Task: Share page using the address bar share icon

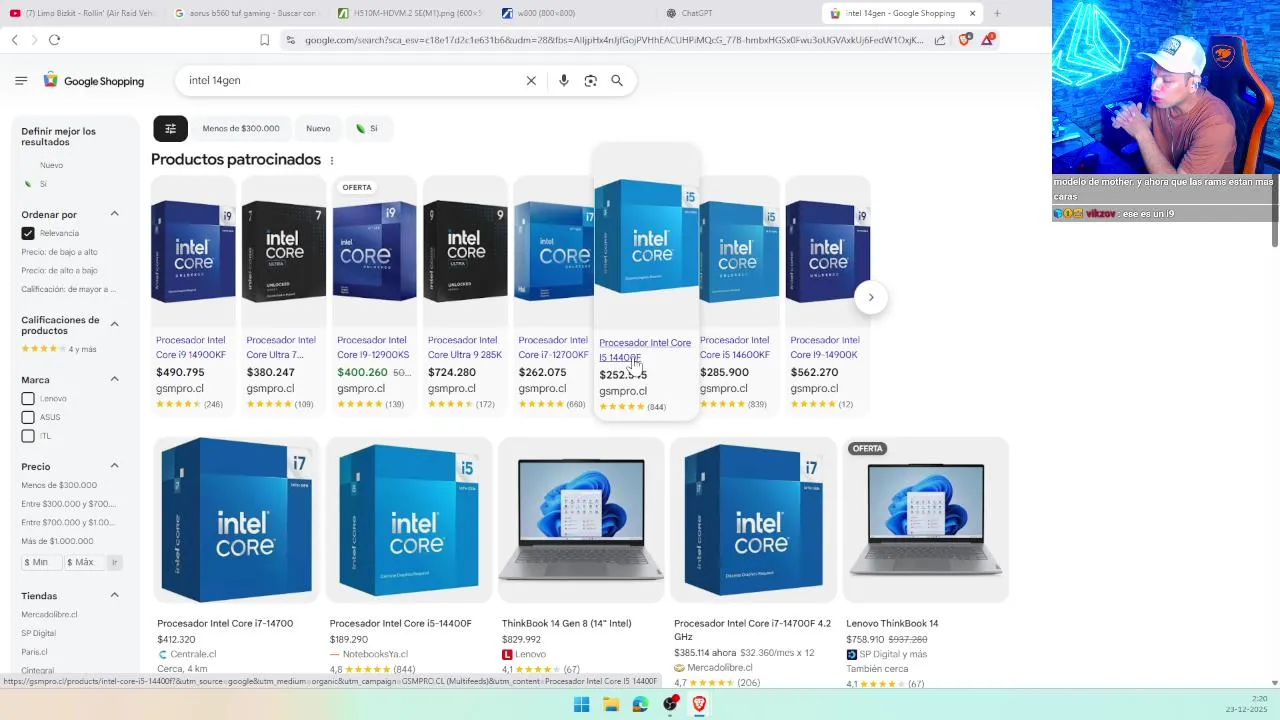Action: (940, 40)
